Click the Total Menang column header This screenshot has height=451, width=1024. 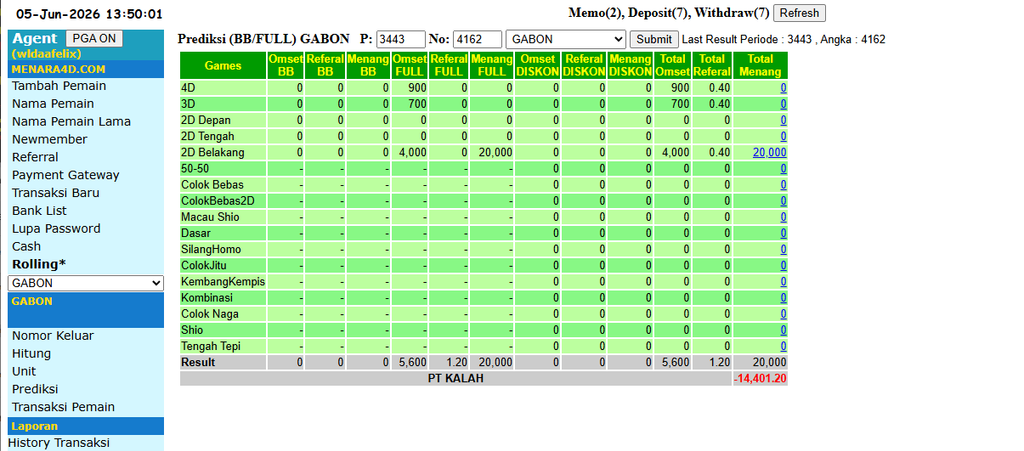(760, 65)
